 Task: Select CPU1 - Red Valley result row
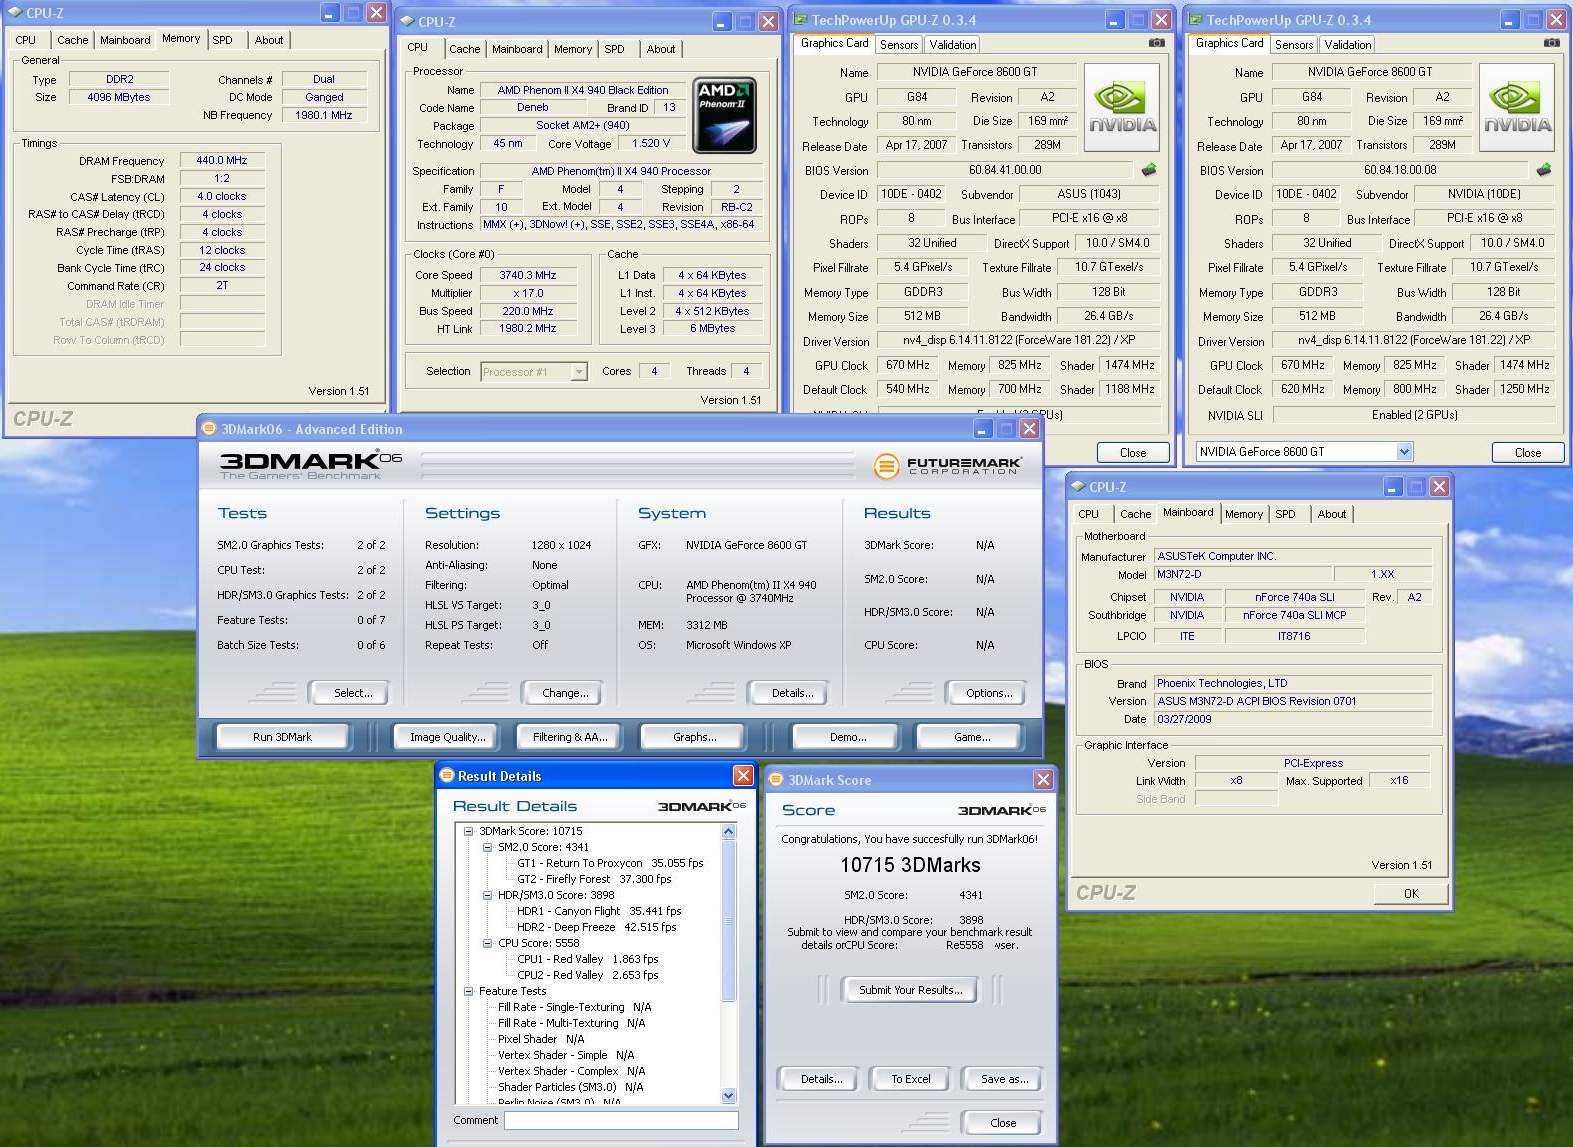[x=587, y=959]
